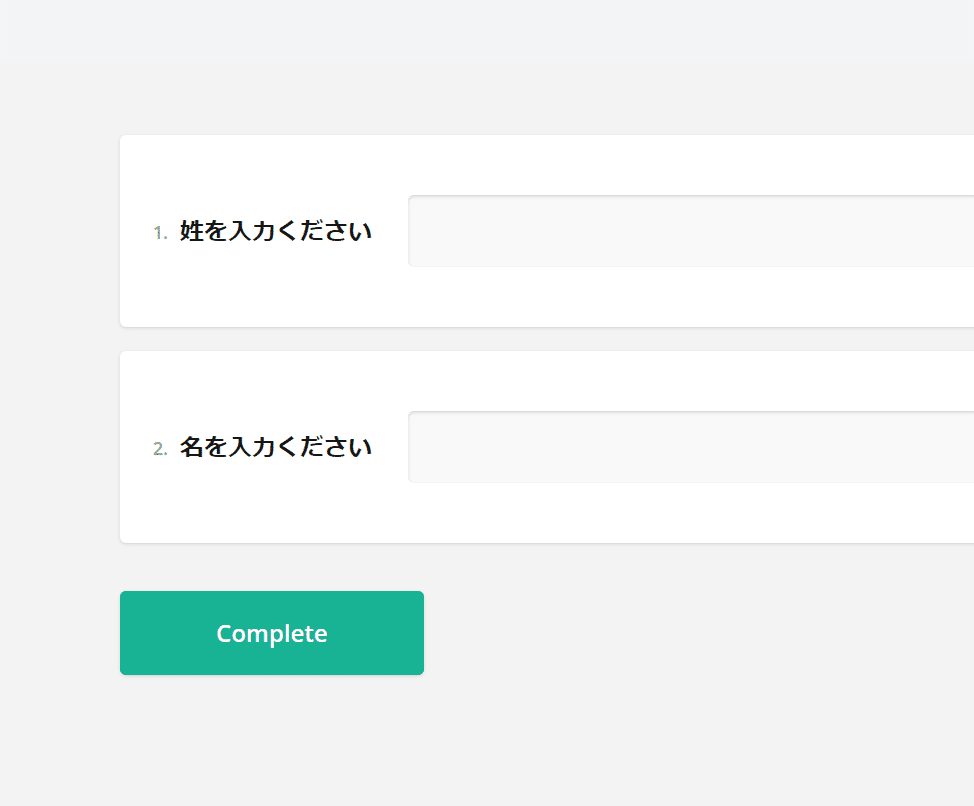This screenshot has width=974, height=806.
Task: Click the left gray margin beside question one card
Action: (x=59, y=231)
